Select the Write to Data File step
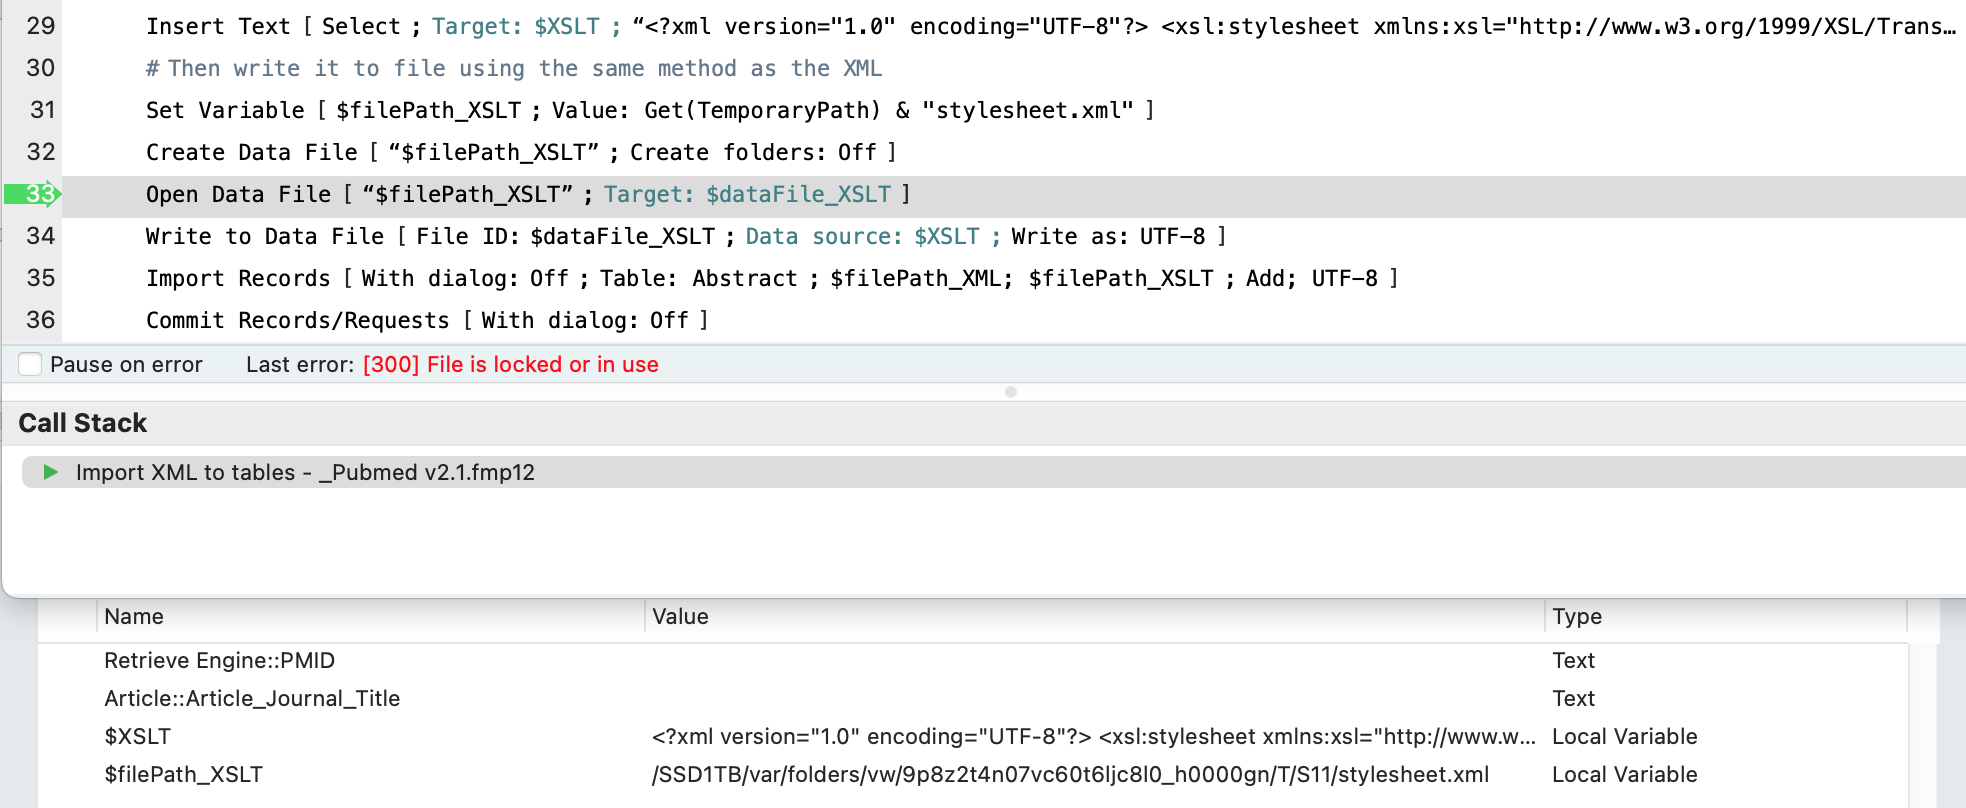Image resolution: width=1966 pixels, height=808 pixels. 1013,236
